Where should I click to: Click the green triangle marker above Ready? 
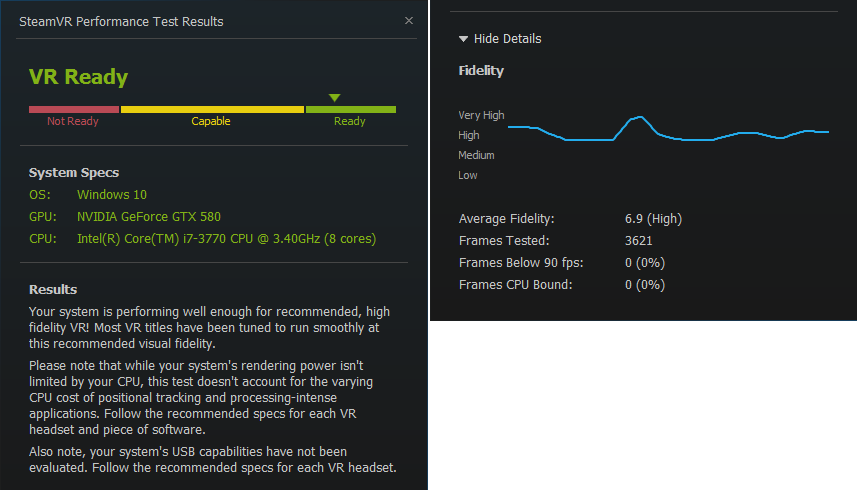point(335,97)
